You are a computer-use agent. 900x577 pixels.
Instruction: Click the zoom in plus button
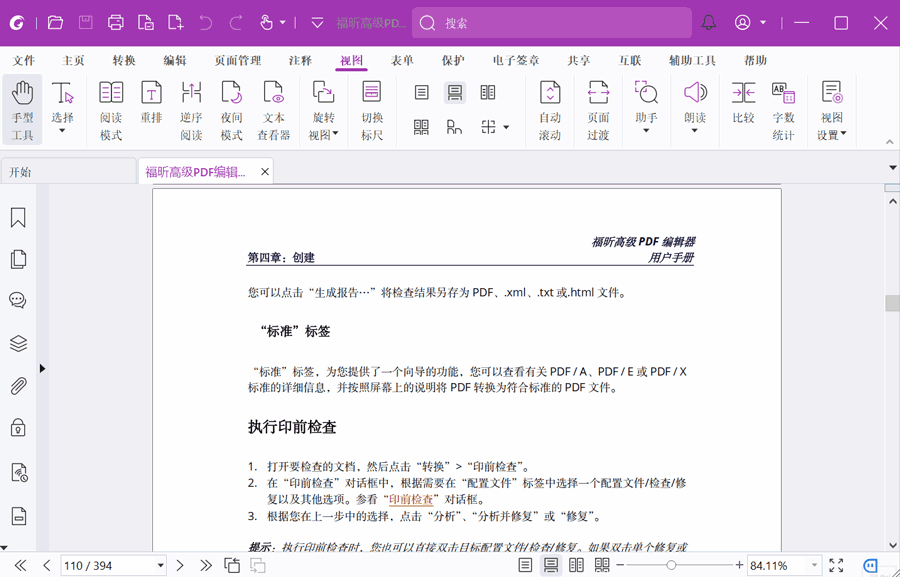739,566
